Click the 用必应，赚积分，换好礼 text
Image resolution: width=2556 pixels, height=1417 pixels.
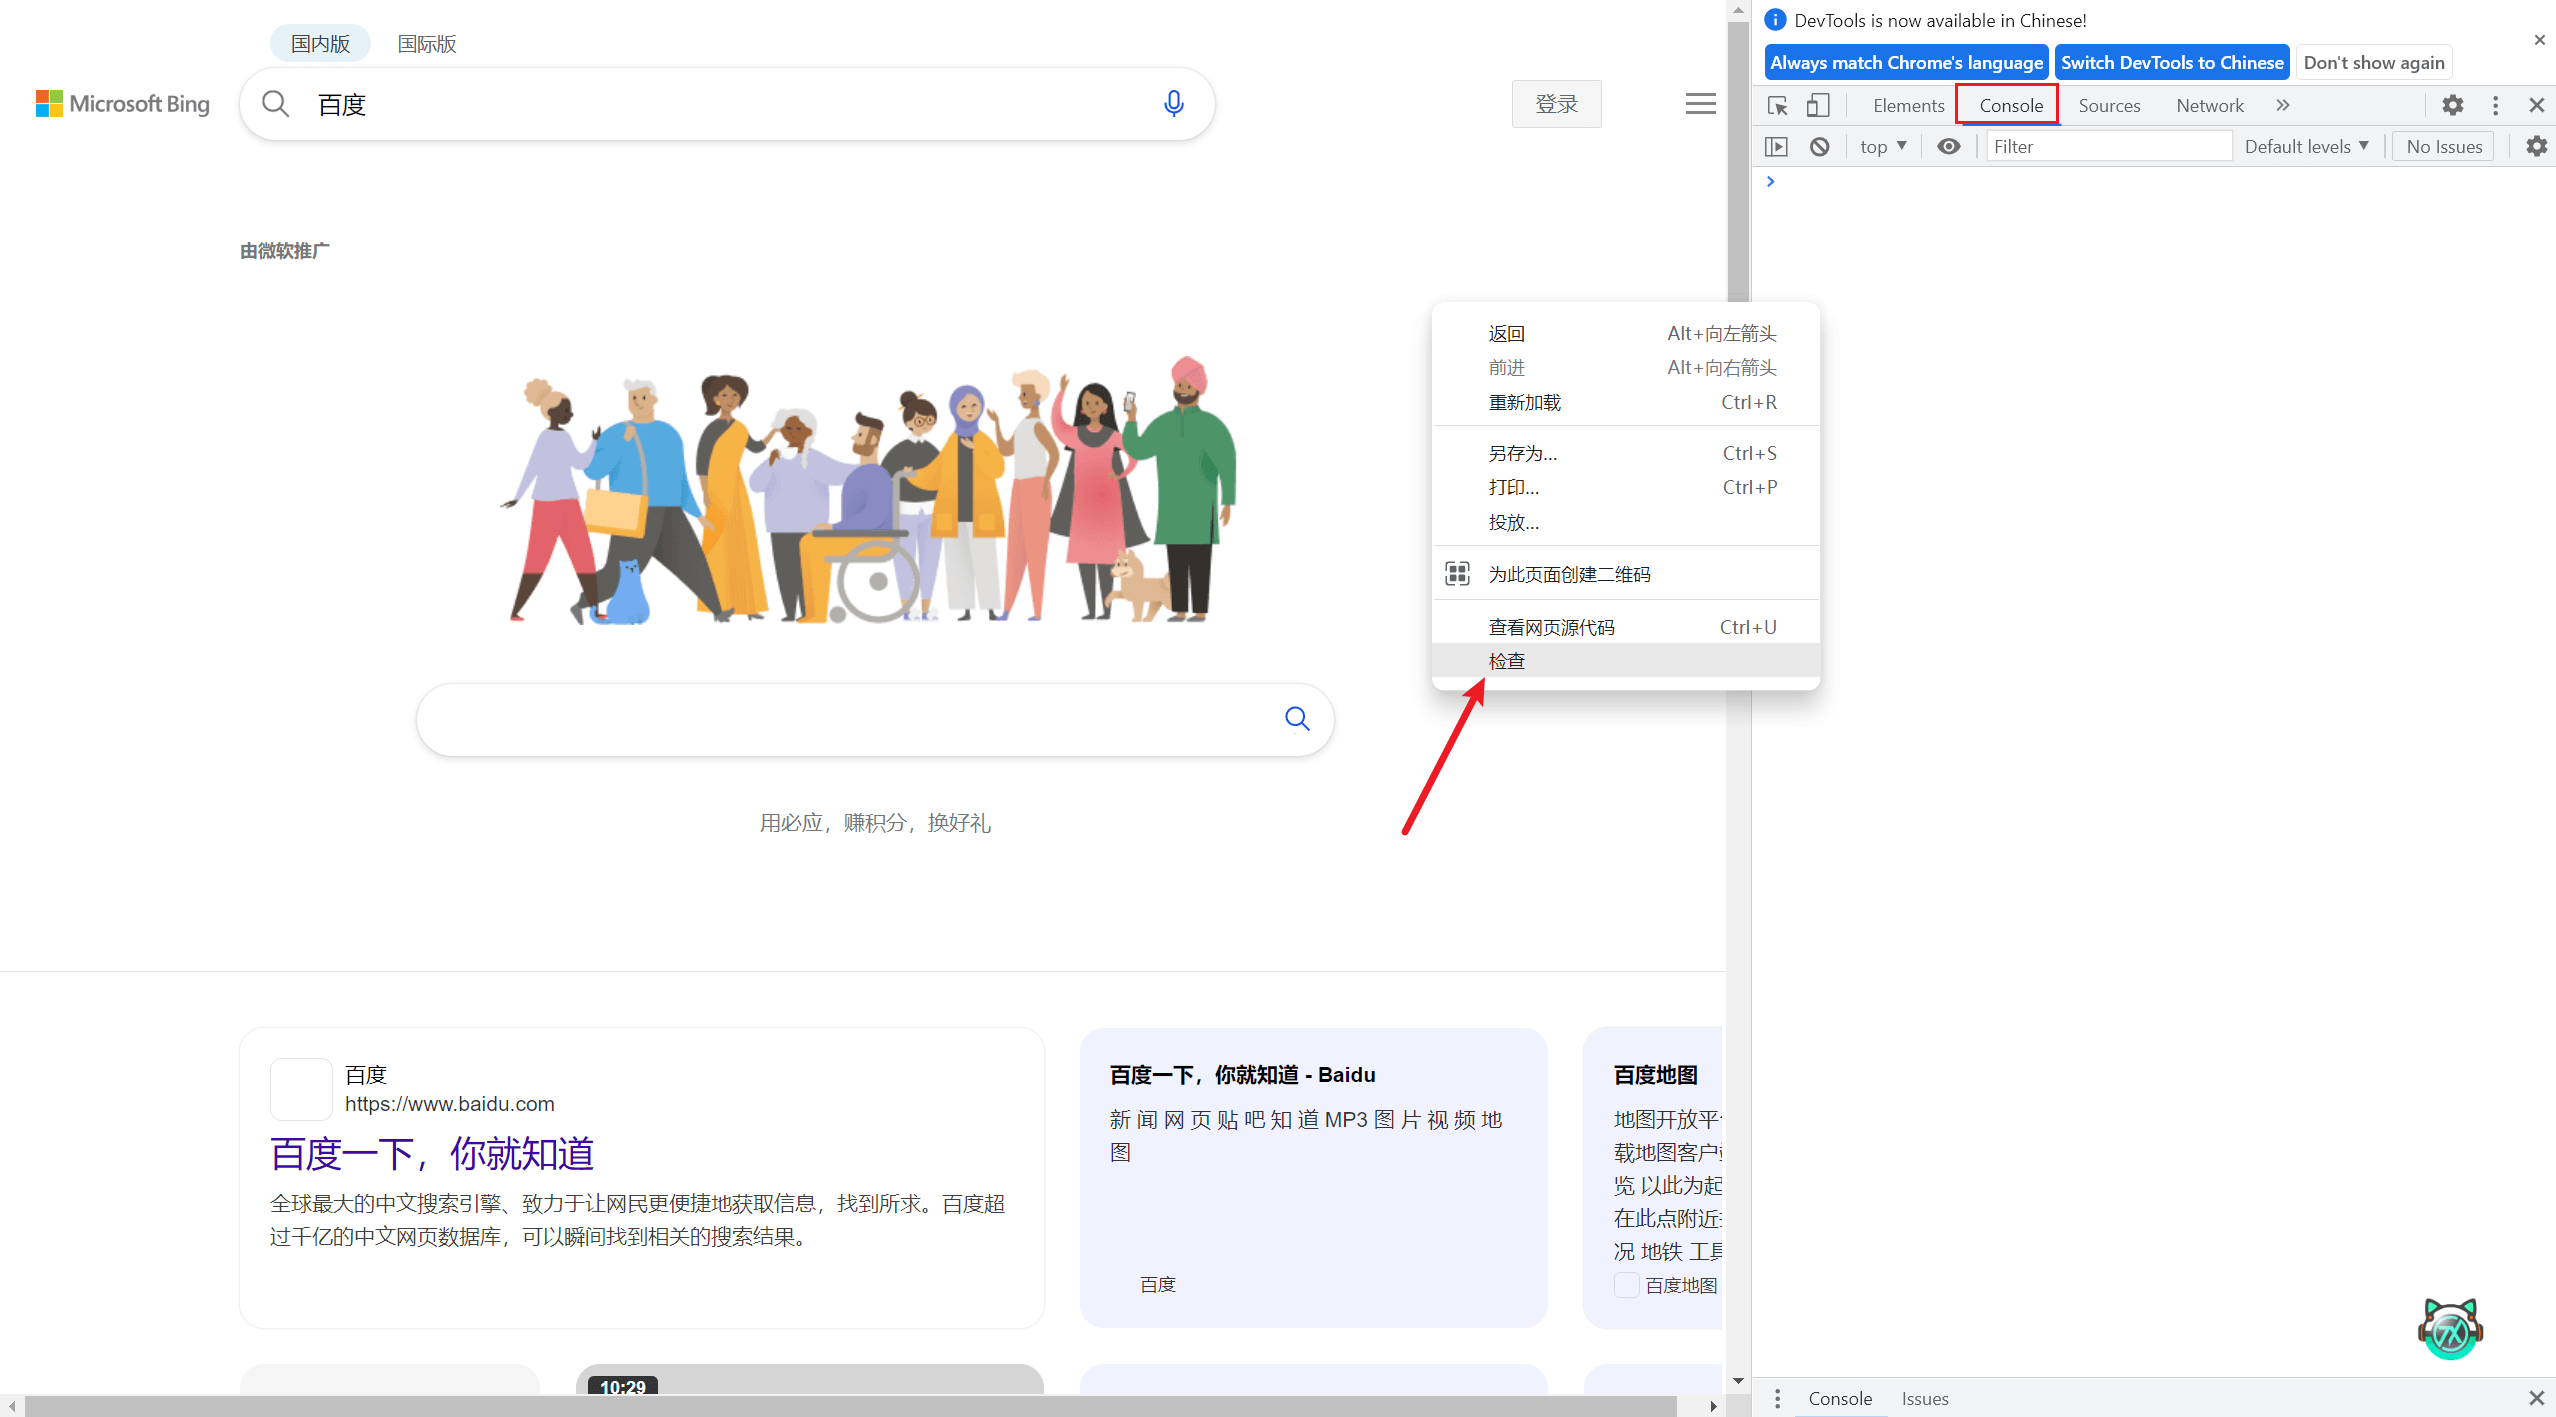(875, 822)
